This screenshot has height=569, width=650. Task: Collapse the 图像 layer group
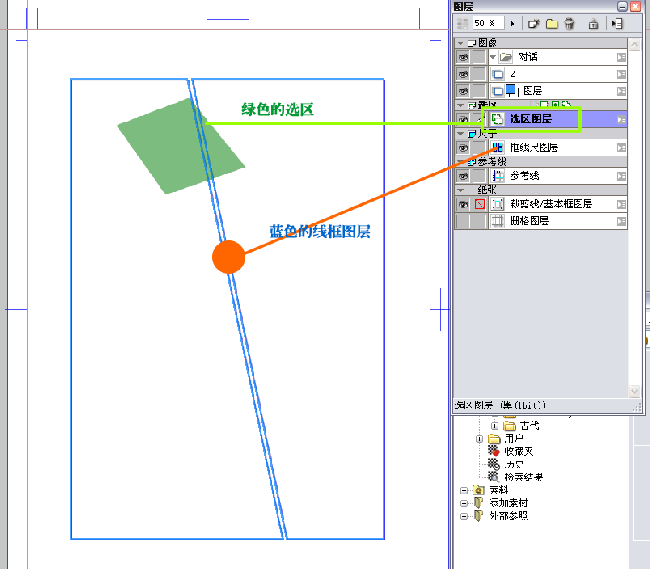click(x=460, y=43)
